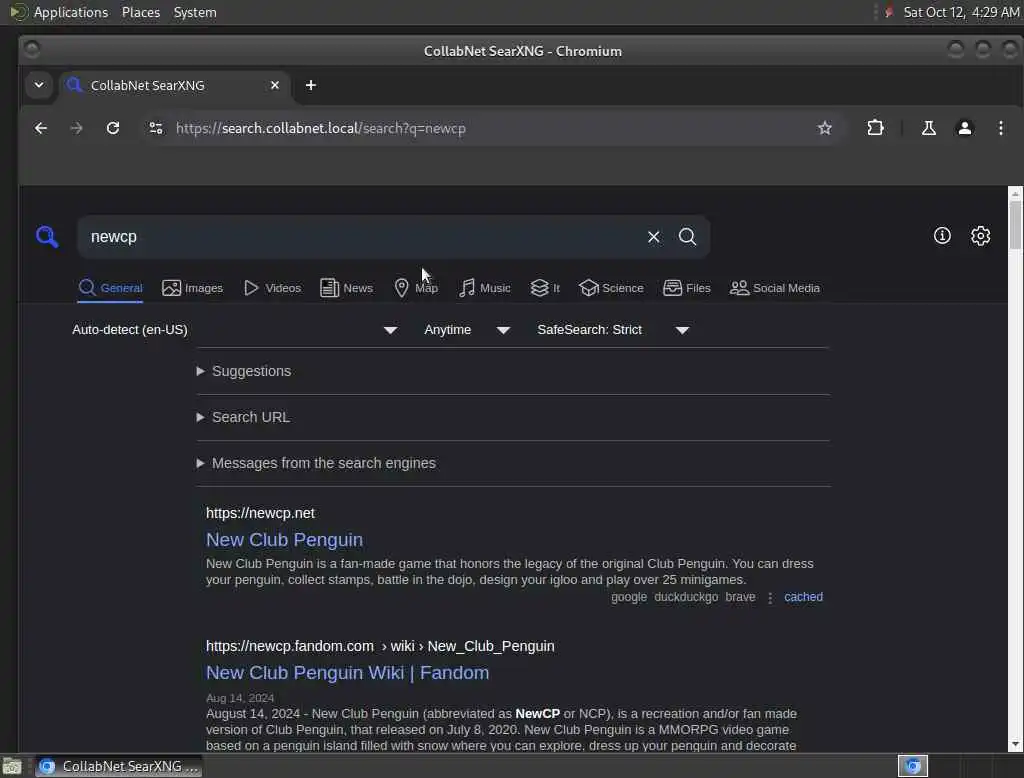Switch to the Images search tab

193,288
